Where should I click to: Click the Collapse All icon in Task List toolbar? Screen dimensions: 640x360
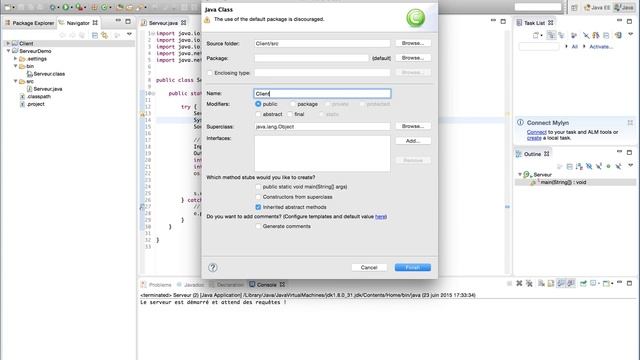pos(606,36)
